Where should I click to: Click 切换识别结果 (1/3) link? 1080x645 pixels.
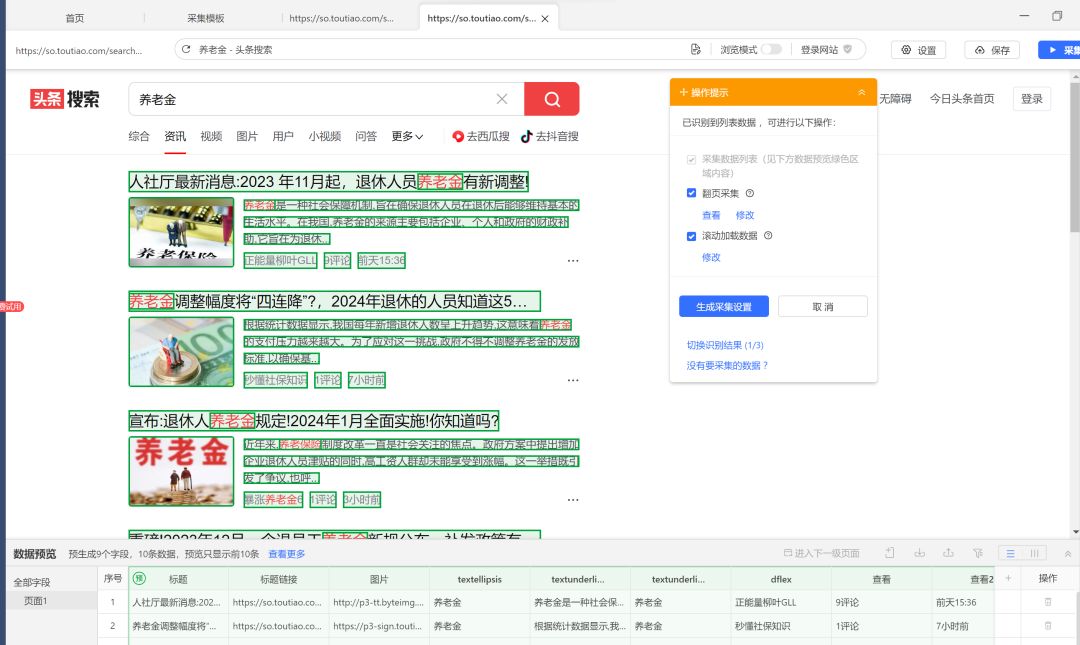pyautogui.click(x=725, y=345)
